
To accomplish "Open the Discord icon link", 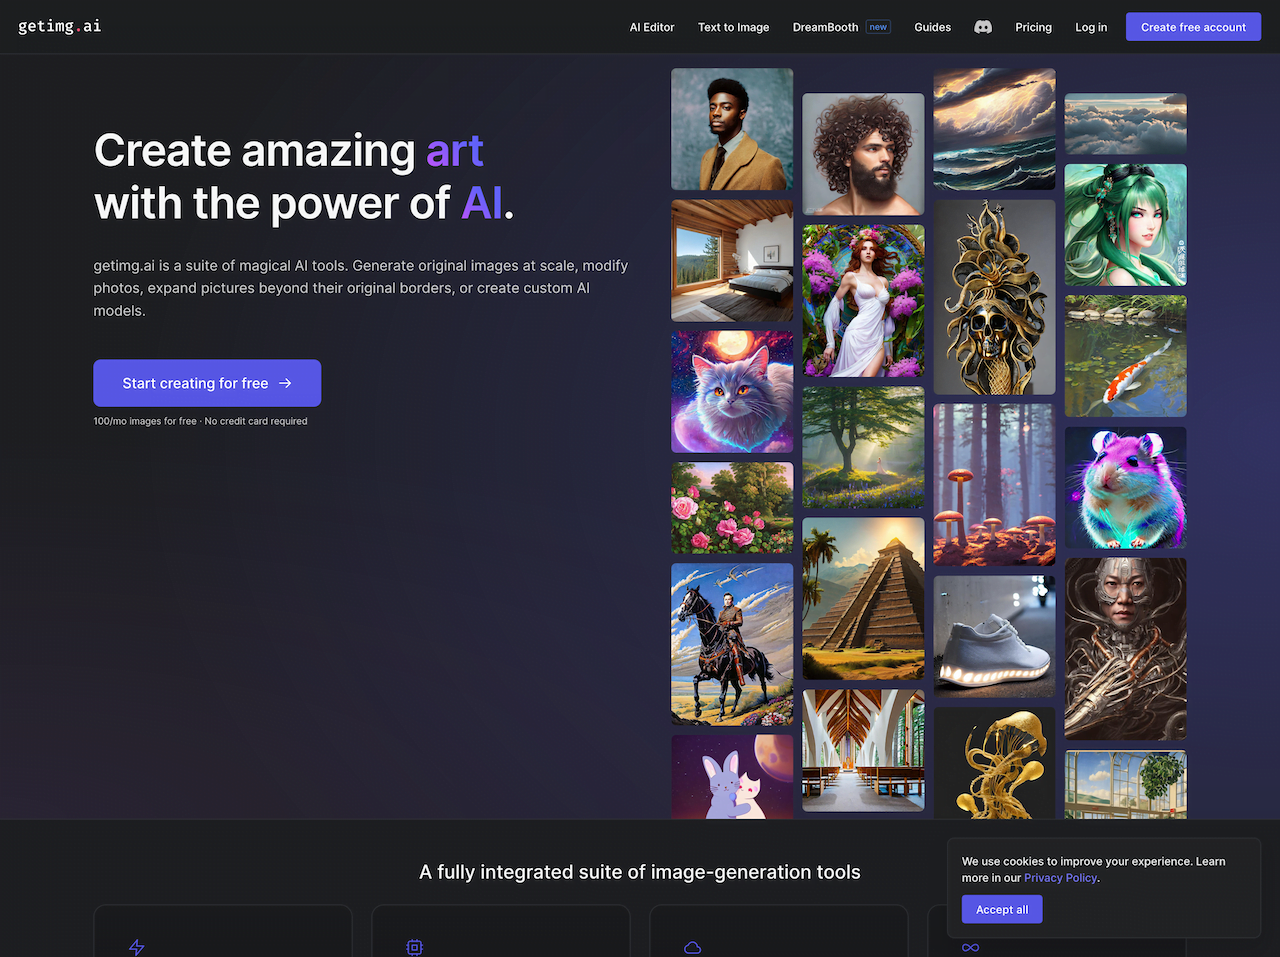I will click(x=983, y=27).
